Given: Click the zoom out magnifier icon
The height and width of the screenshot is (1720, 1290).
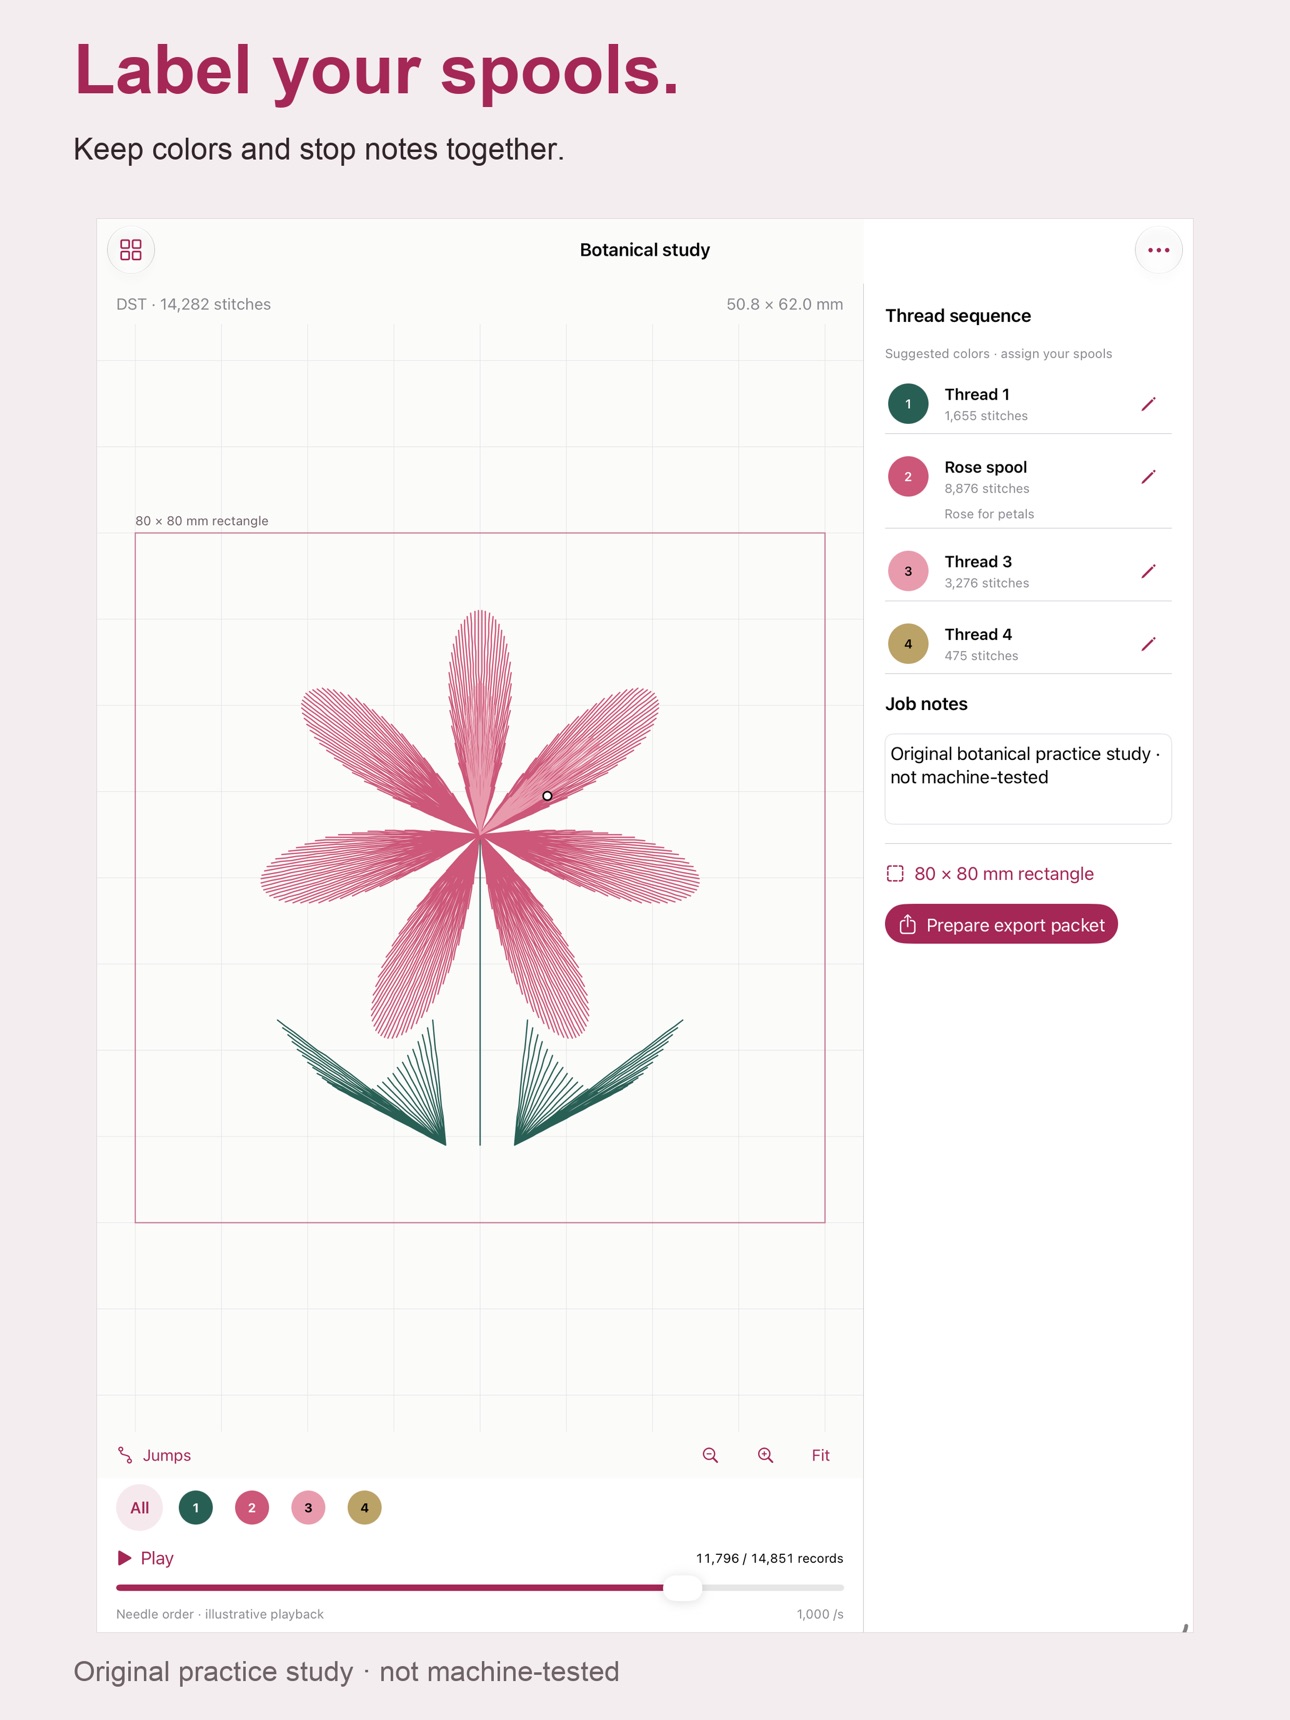Looking at the screenshot, I should [x=710, y=1455].
